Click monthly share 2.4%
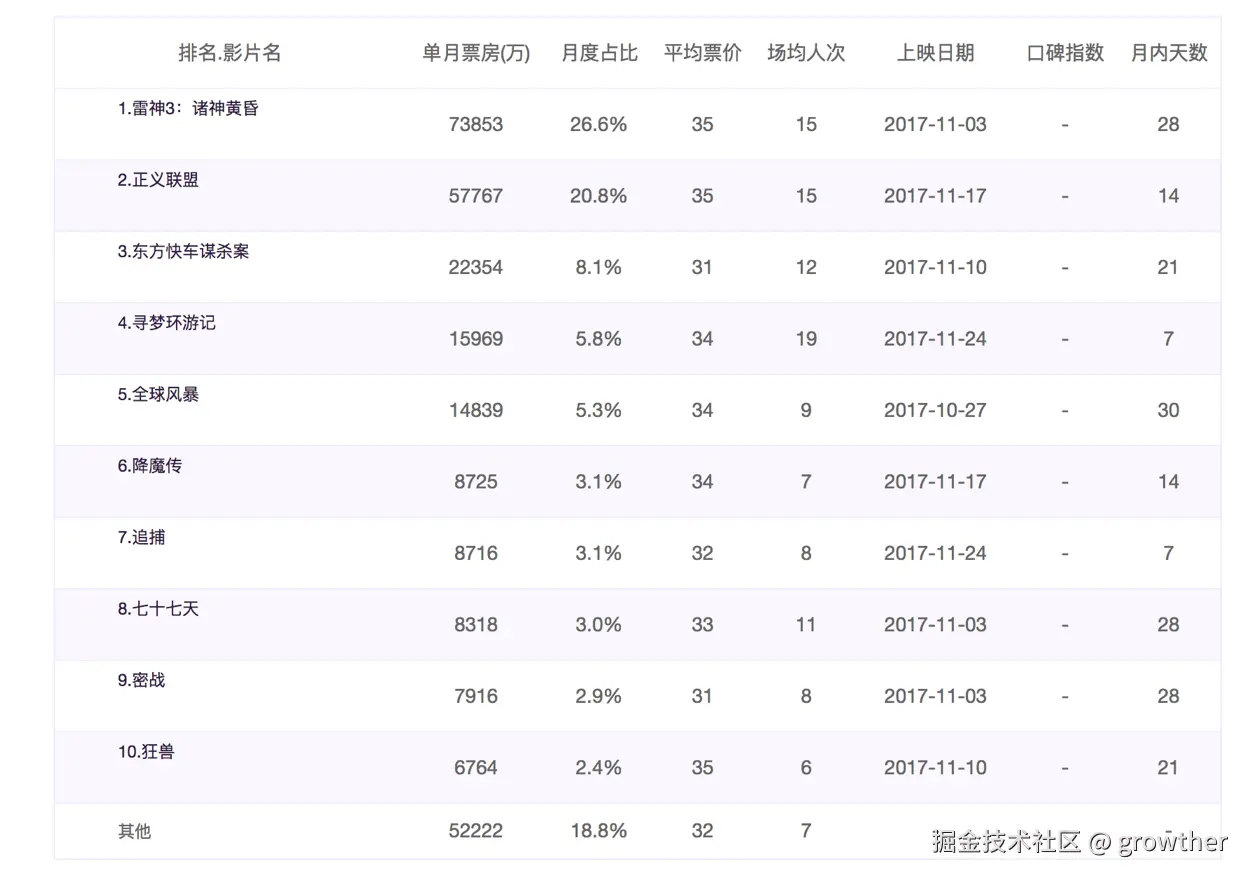Image resolution: width=1252 pixels, height=882 pixels. point(599,768)
